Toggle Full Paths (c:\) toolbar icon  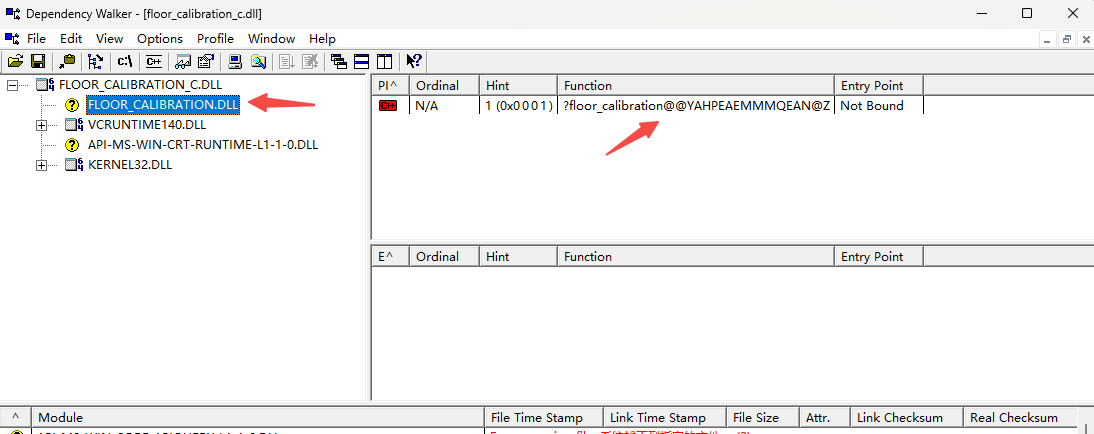126,61
